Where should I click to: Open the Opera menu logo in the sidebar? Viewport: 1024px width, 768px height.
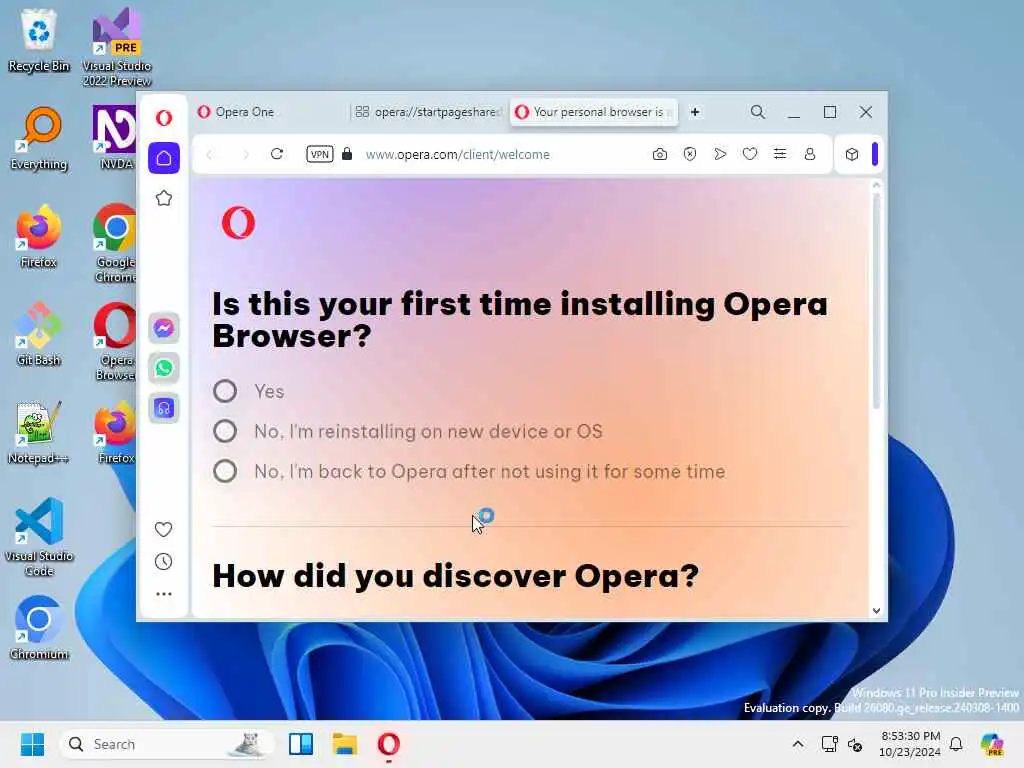pyautogui.click(x=164, y=118)
